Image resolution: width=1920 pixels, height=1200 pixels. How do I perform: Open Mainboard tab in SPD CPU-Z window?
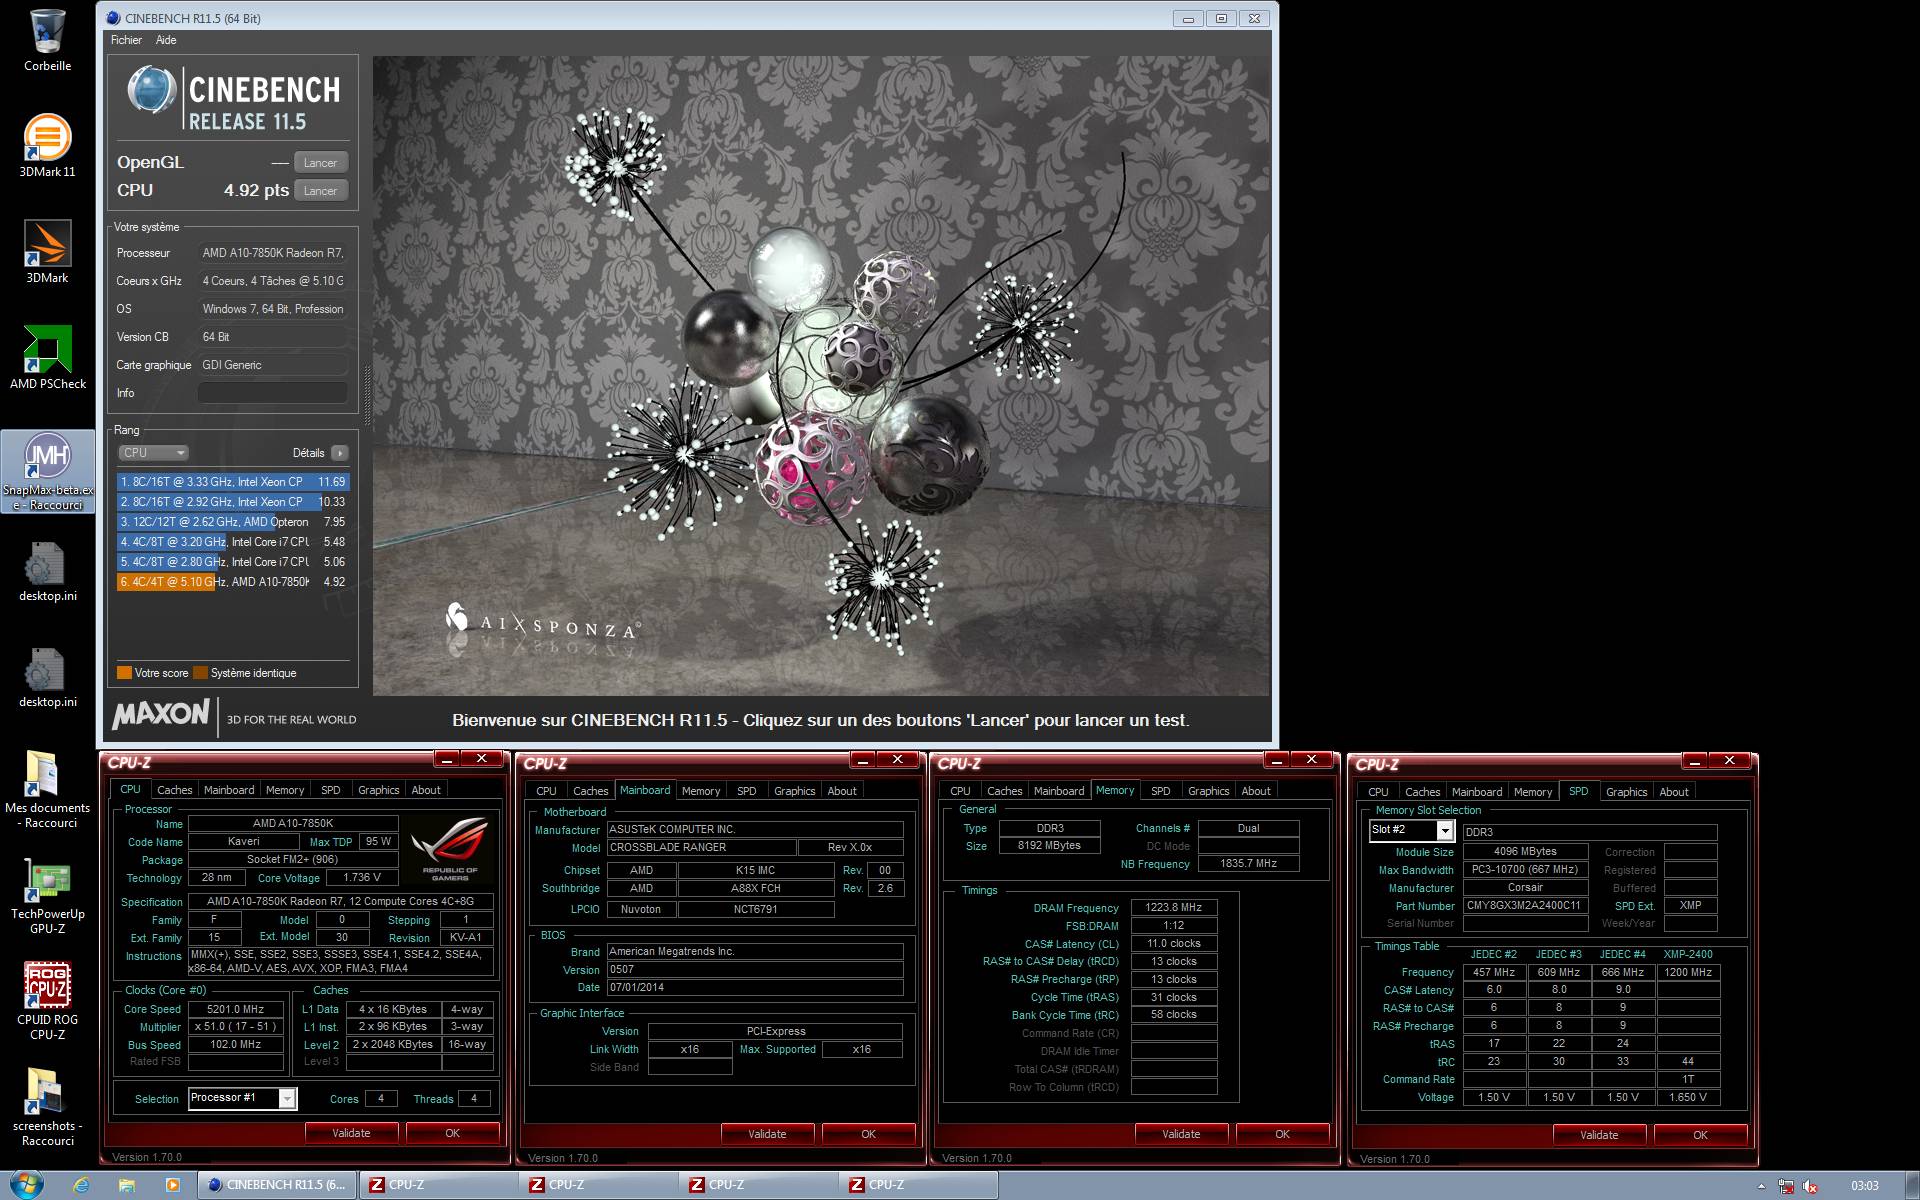[x=1477, y=792]
